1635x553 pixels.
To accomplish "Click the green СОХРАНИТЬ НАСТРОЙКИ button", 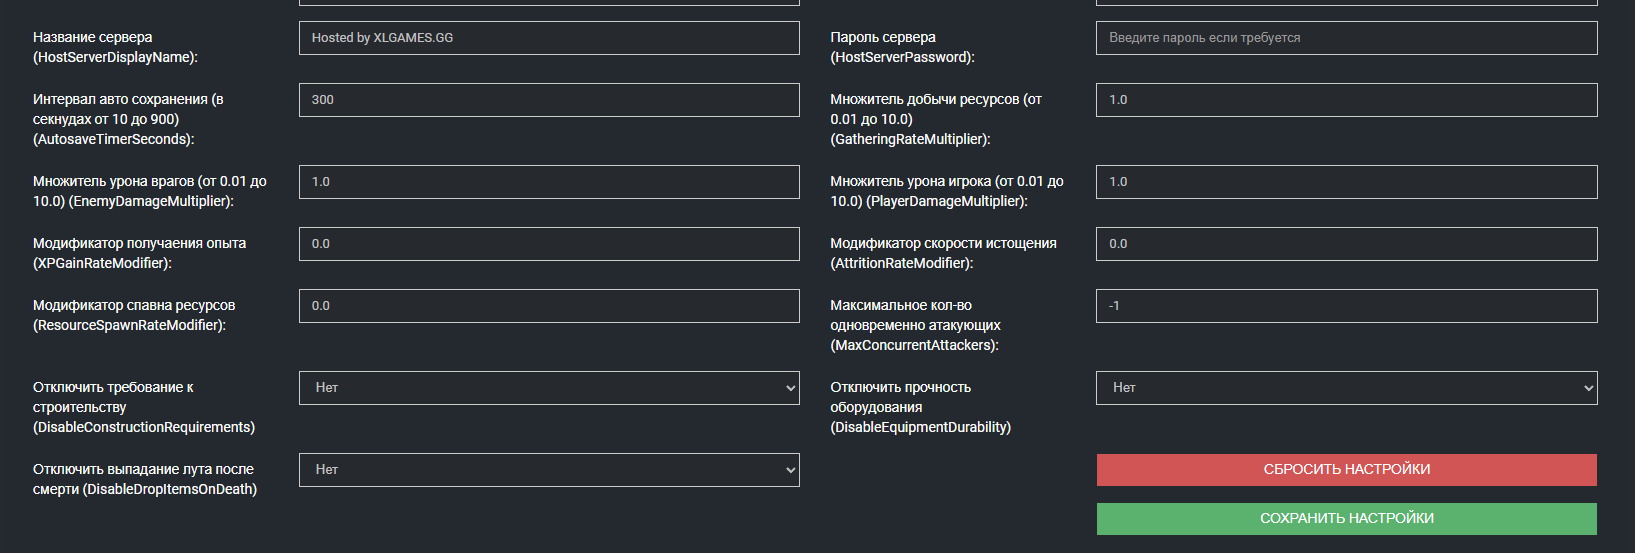I will coord(1346,519).
